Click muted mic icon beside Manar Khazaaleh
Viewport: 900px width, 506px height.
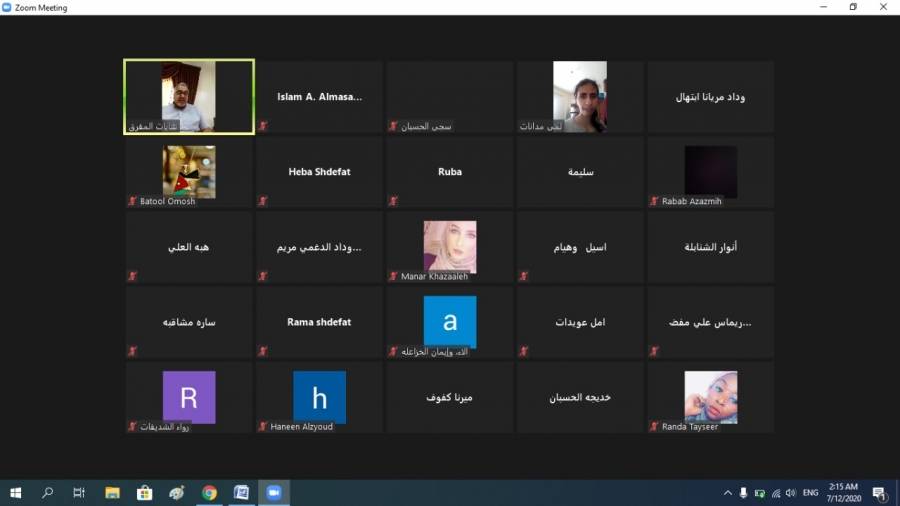point(393,276)
